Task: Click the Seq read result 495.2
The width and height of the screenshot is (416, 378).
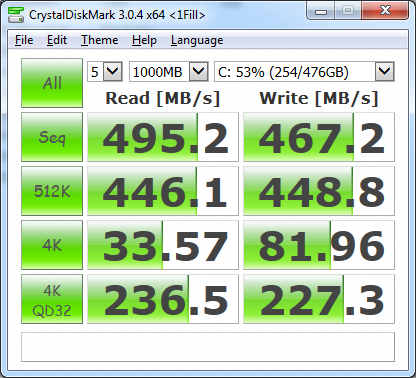Action: click(x=163, y=137)
